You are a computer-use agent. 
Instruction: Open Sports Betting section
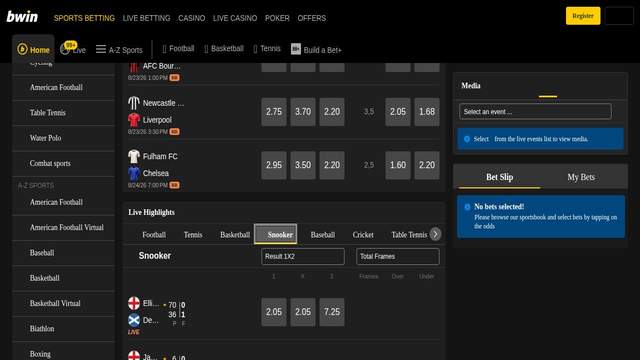click(x=84, y=18)
